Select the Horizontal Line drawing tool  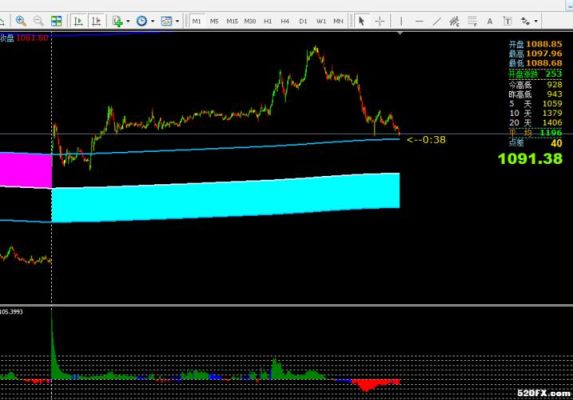click(x=420, y=21)
